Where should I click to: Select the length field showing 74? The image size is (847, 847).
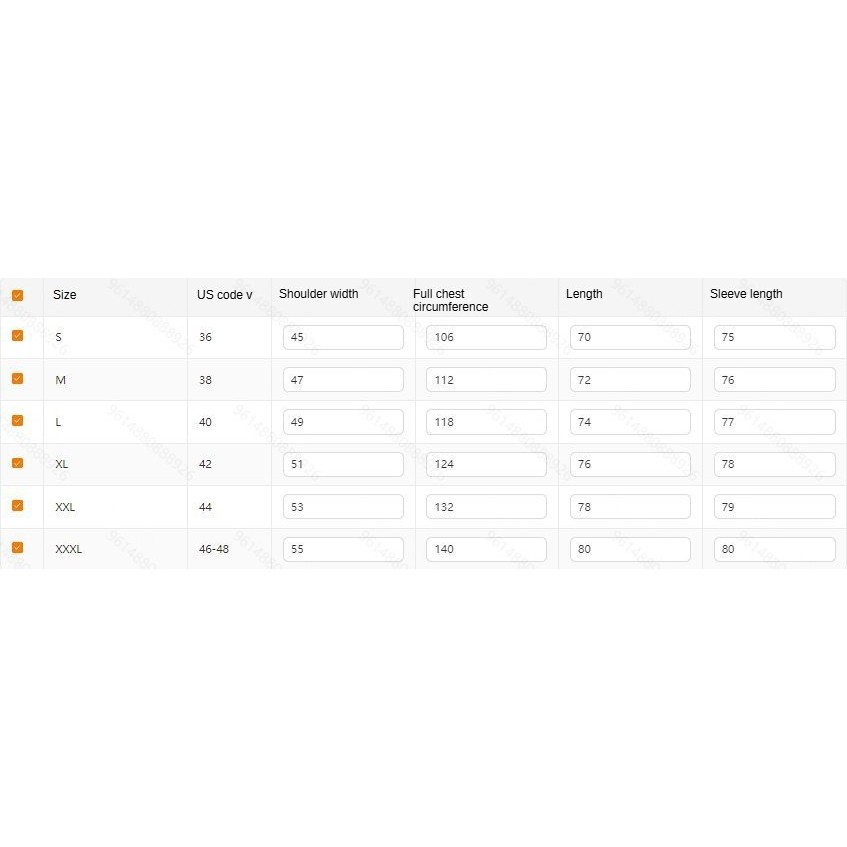[x=630, y=422]
